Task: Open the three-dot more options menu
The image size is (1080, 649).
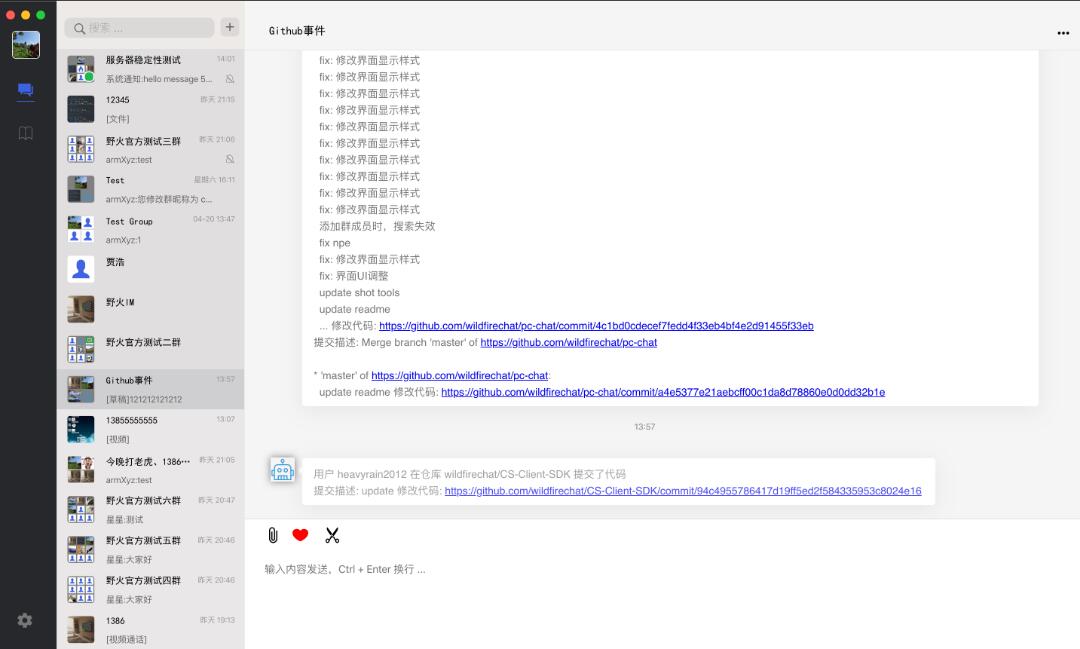Action: coord(1062,33)
